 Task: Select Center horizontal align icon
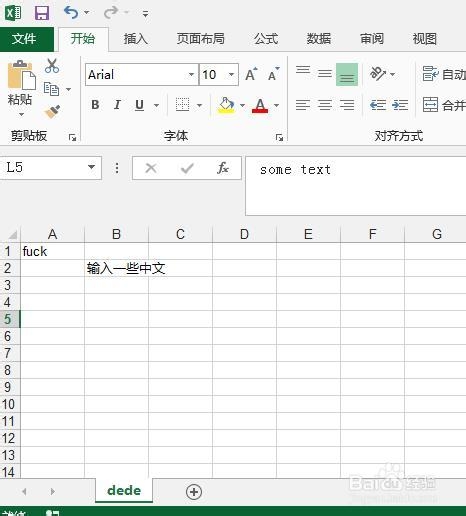click(x=325, y=105)
